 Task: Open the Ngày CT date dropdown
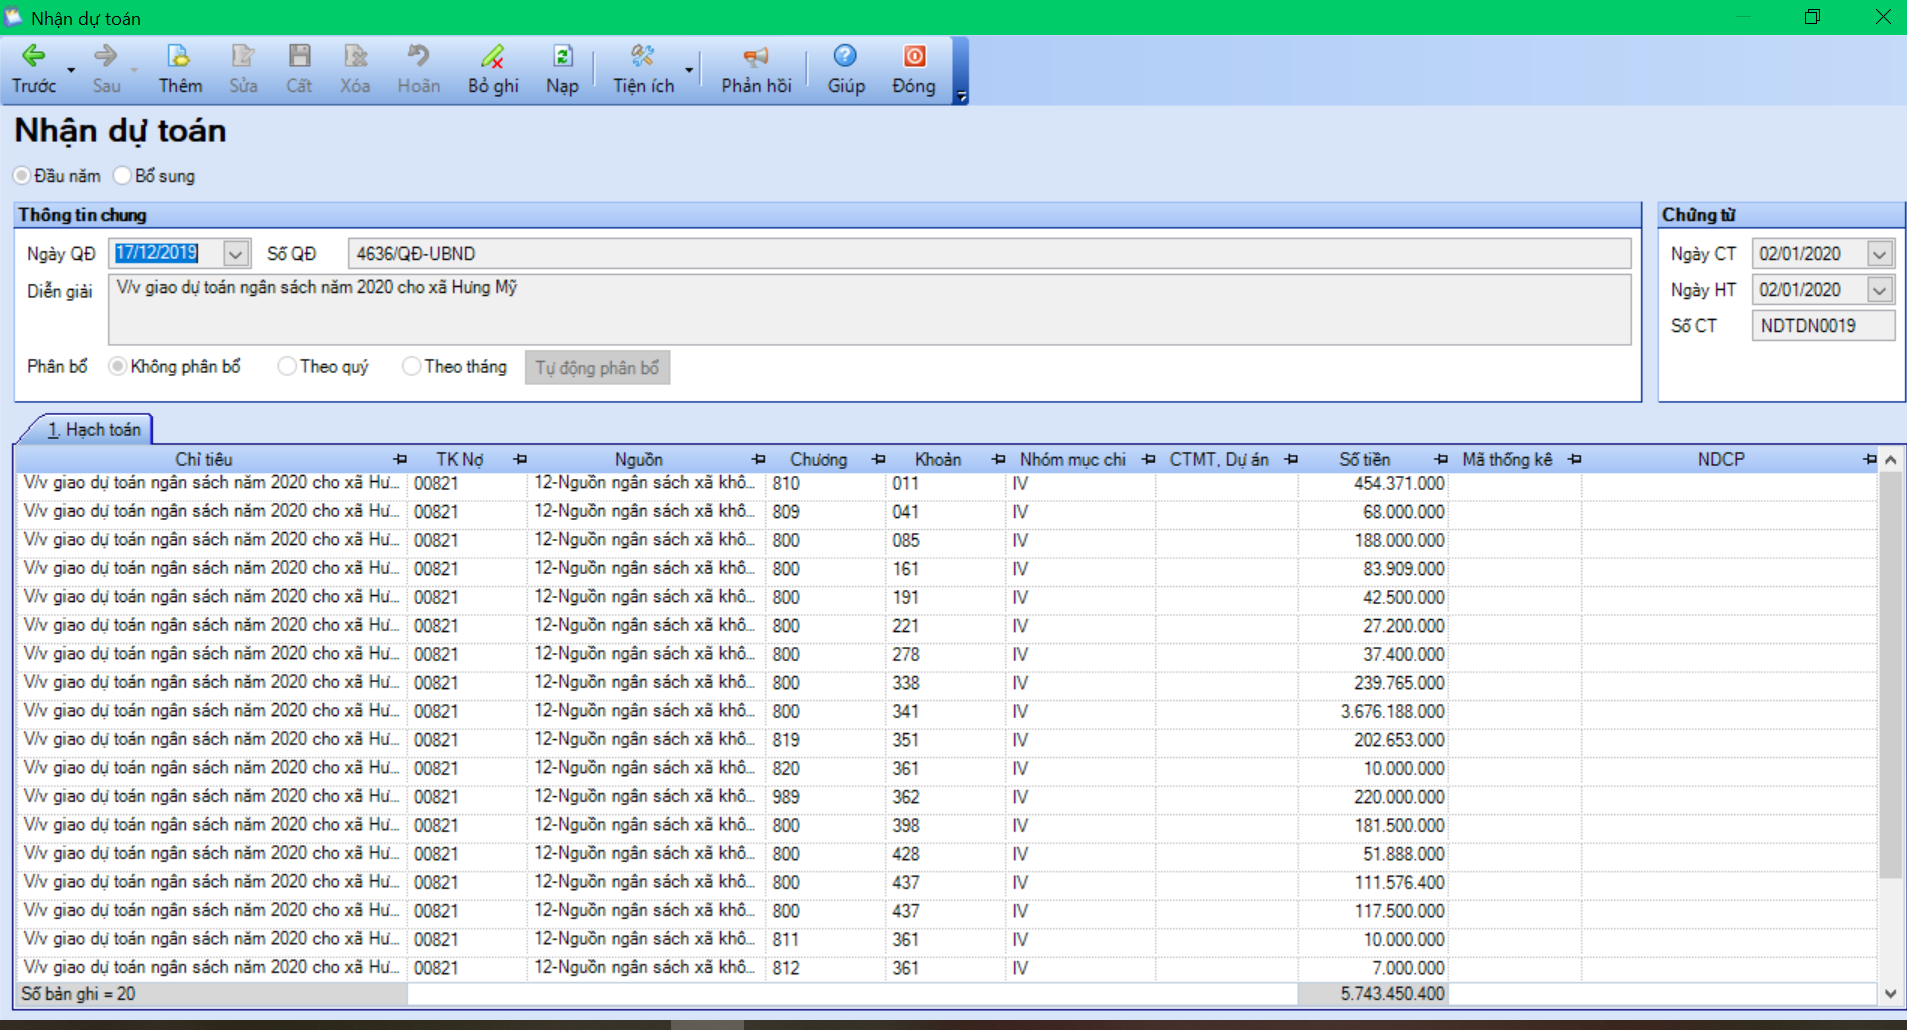1879,254
